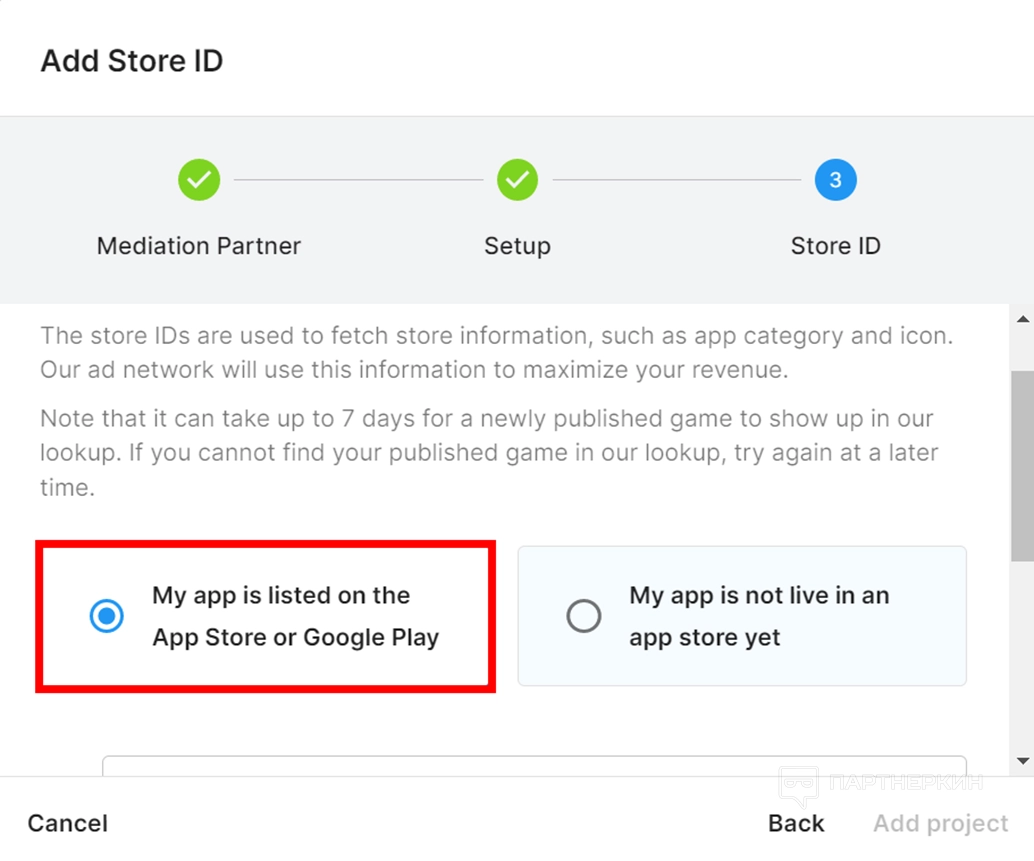Screen dimensions: 1034x861
Task: Select "My app is not live" radio button
Action: point(584,616)
